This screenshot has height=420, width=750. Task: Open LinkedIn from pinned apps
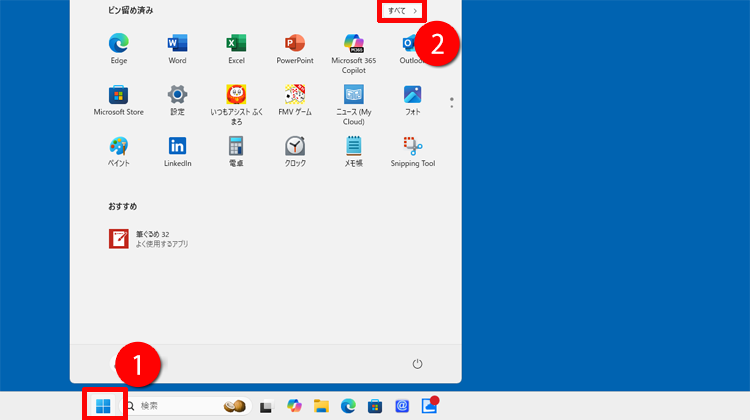click(177, 147)
